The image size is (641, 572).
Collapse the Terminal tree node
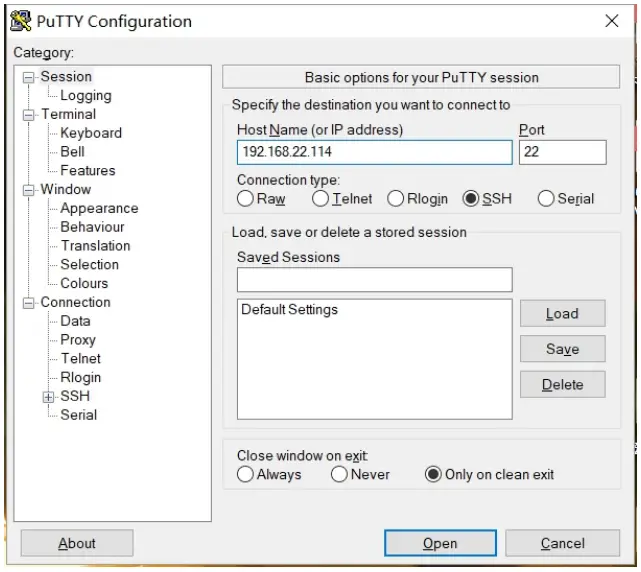pos(28,115)
